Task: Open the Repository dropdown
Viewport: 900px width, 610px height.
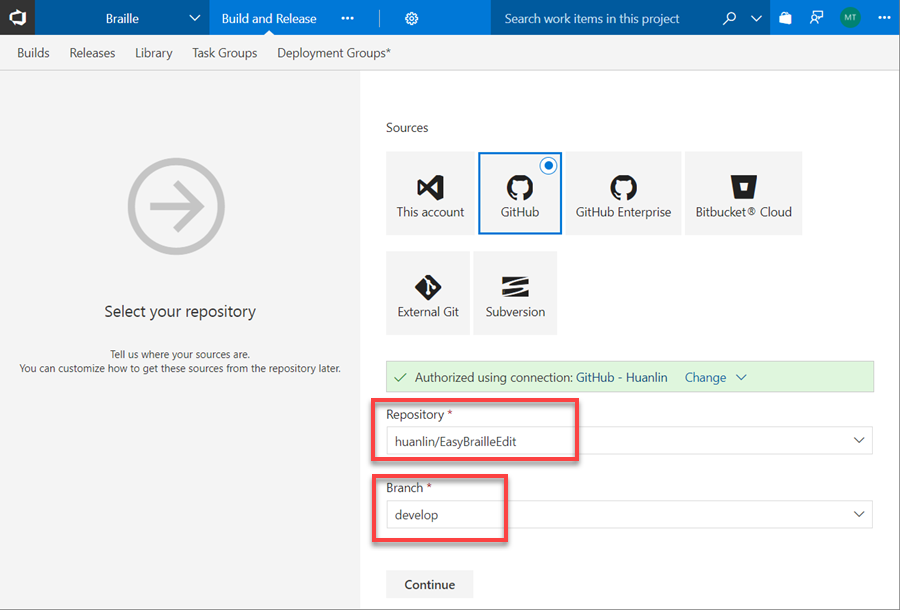Action: tap(630, 441)
